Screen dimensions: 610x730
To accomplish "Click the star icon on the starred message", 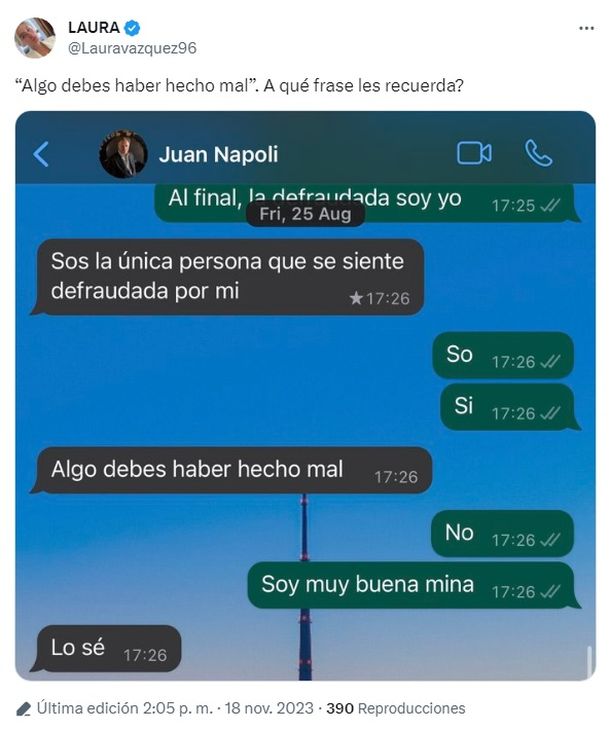I will point(356,298).
